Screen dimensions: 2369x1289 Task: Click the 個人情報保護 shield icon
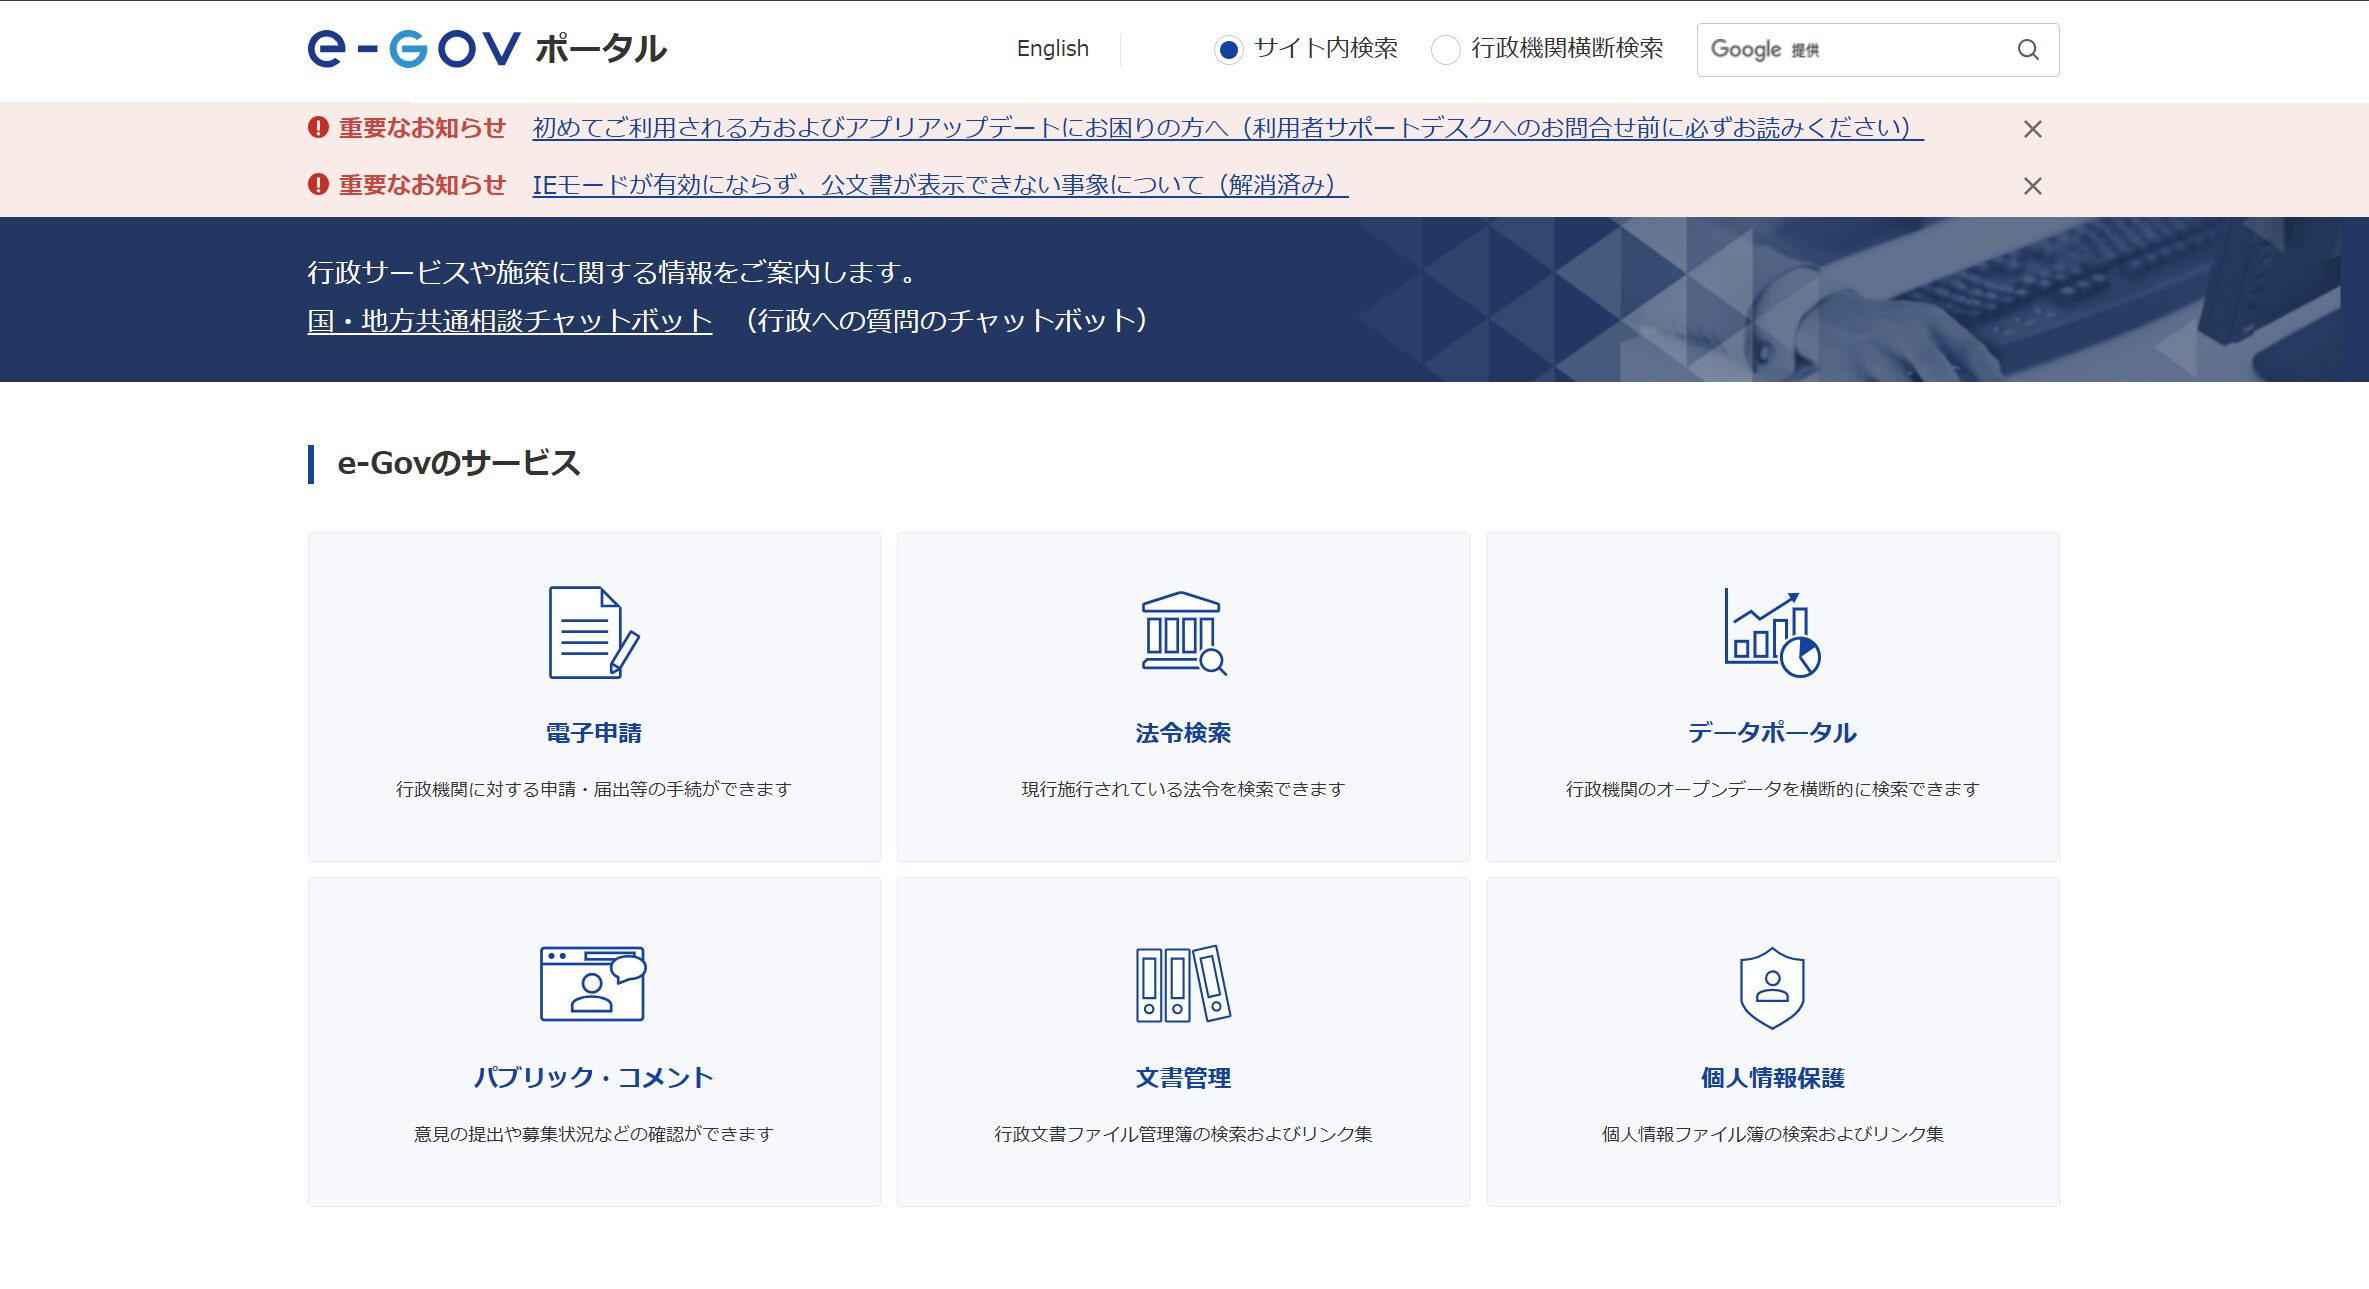[1772, 987]
